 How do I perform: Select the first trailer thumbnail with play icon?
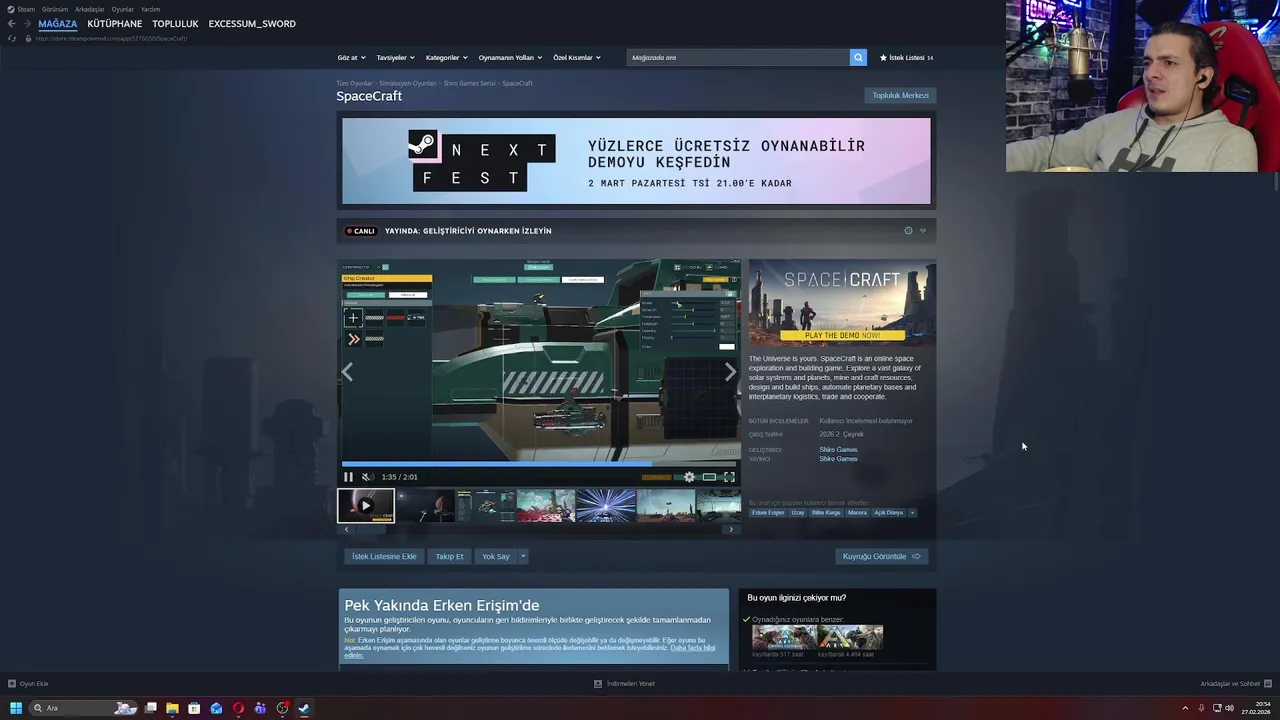(366, 506)
